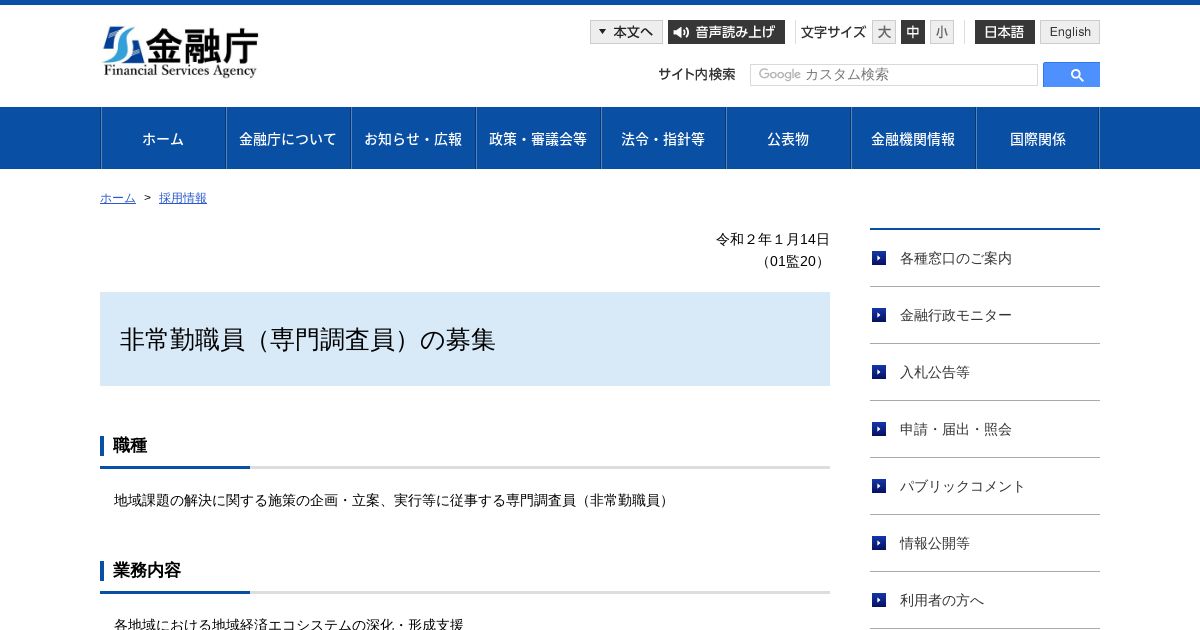The width and height of the screenshot is (1200, 630).
Task: Open 法令・指針等 in the navigation bar
Action: [663, 138]
